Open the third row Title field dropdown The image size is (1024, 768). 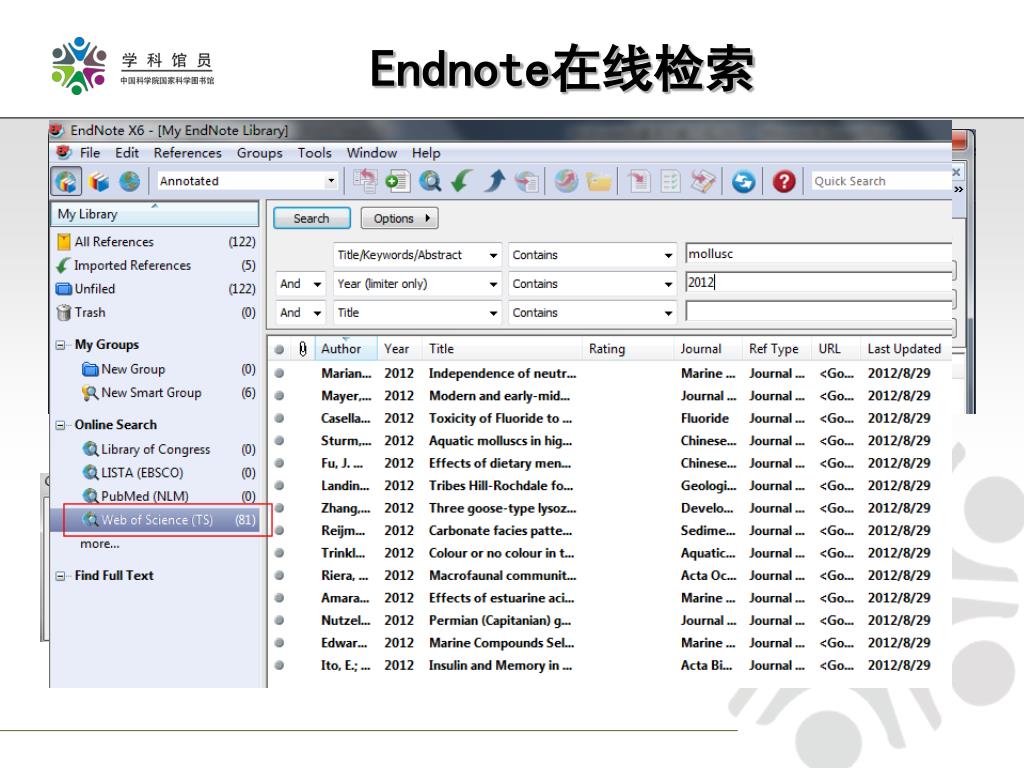coord(493,313)
